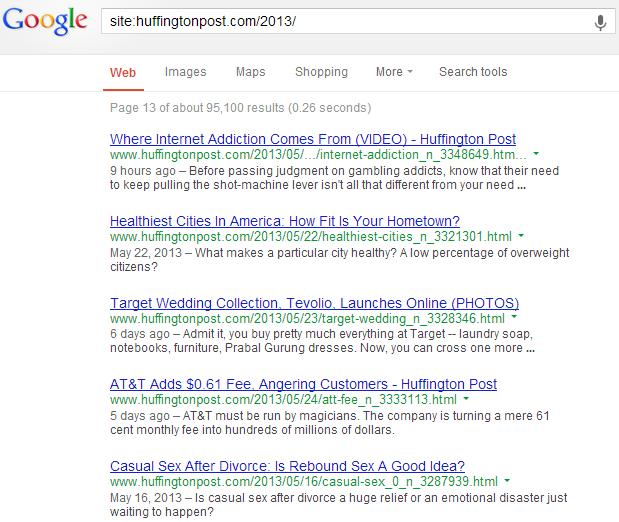Click the casual-sex_0_n_3287939.html green URL
This screenshot has height=522, width=619.
[304, 482]
